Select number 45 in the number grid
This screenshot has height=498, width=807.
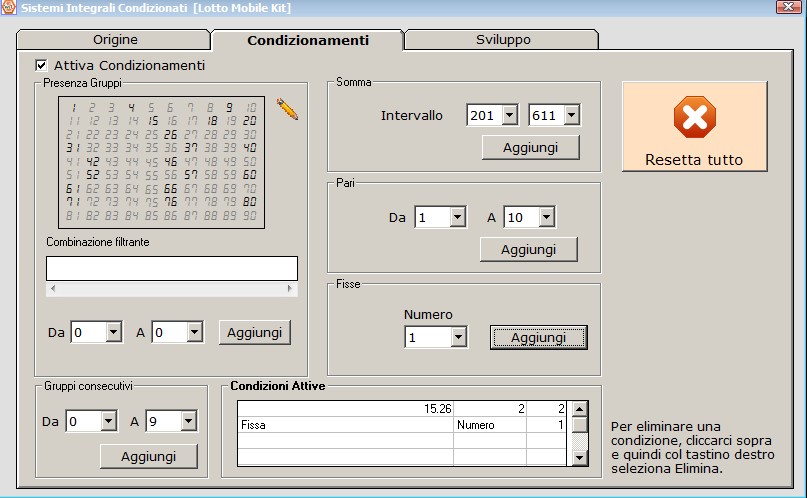151,162
